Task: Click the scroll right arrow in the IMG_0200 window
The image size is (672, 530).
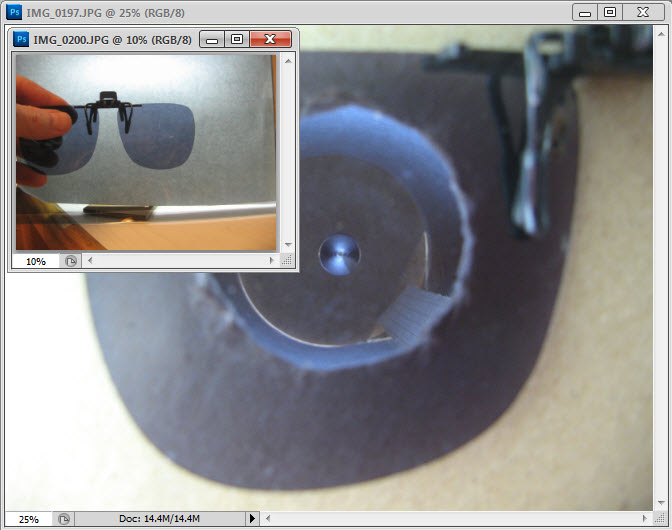Action: coord(271,260)
